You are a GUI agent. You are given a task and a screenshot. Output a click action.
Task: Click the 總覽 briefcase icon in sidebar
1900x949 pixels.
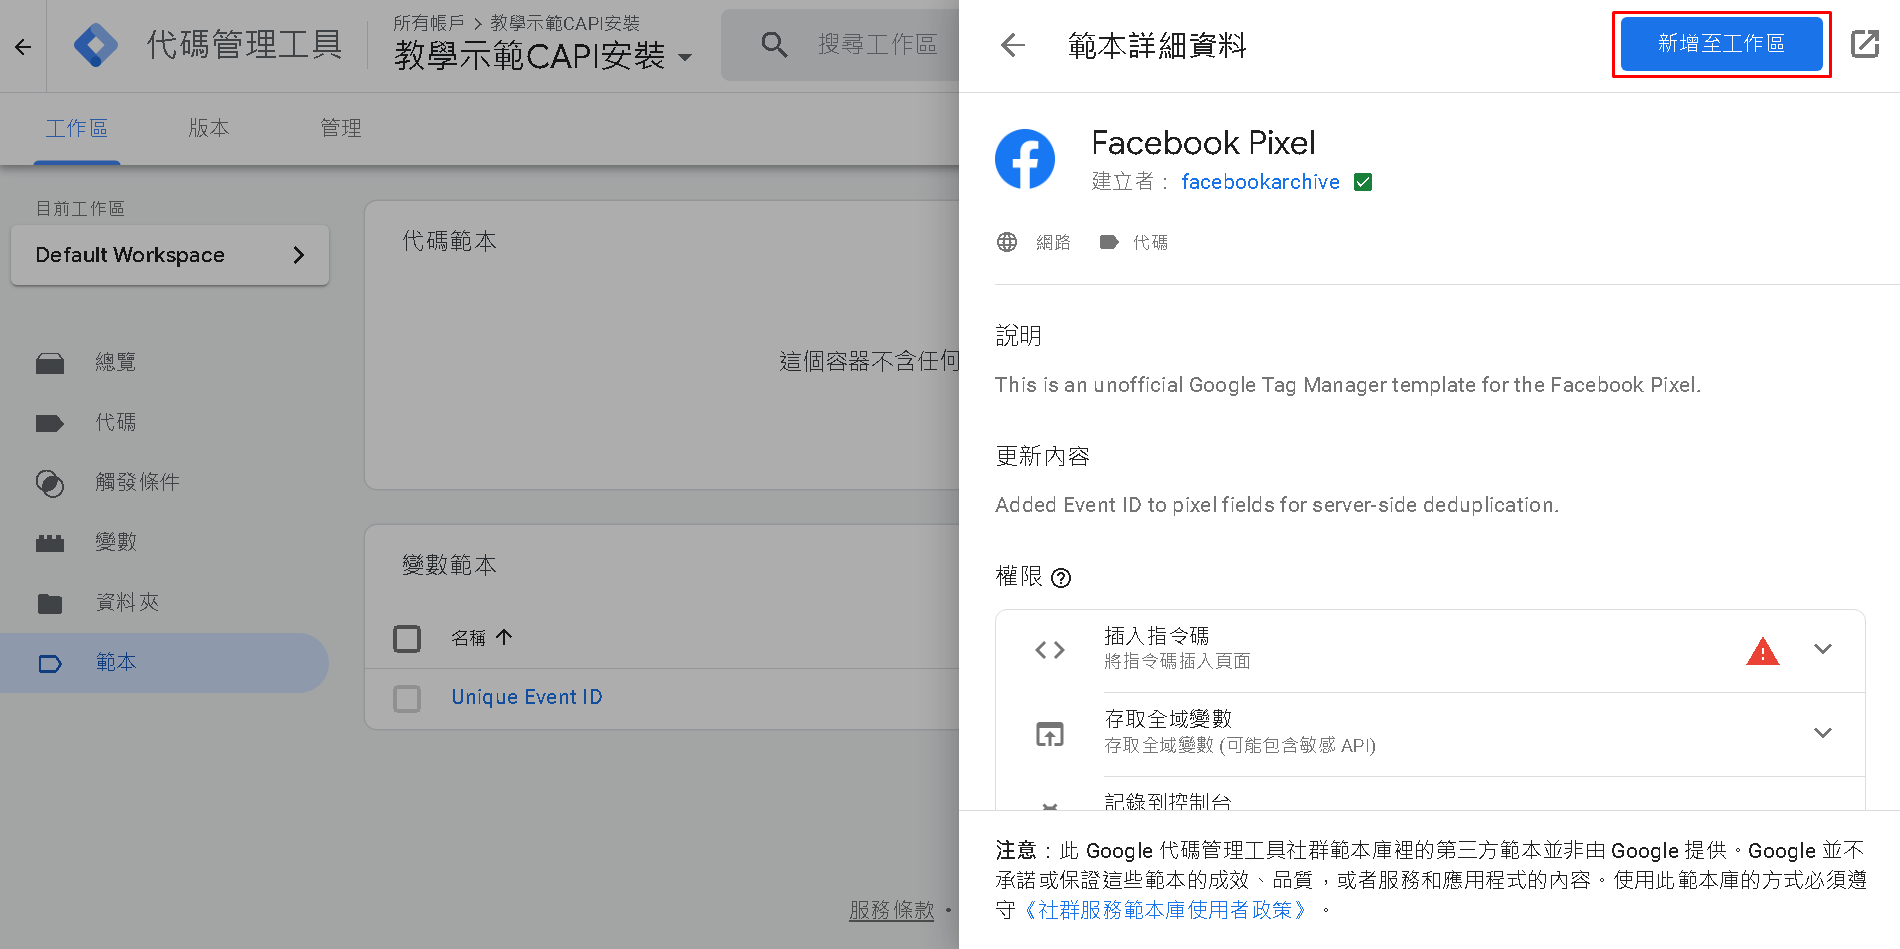(50, 363)
